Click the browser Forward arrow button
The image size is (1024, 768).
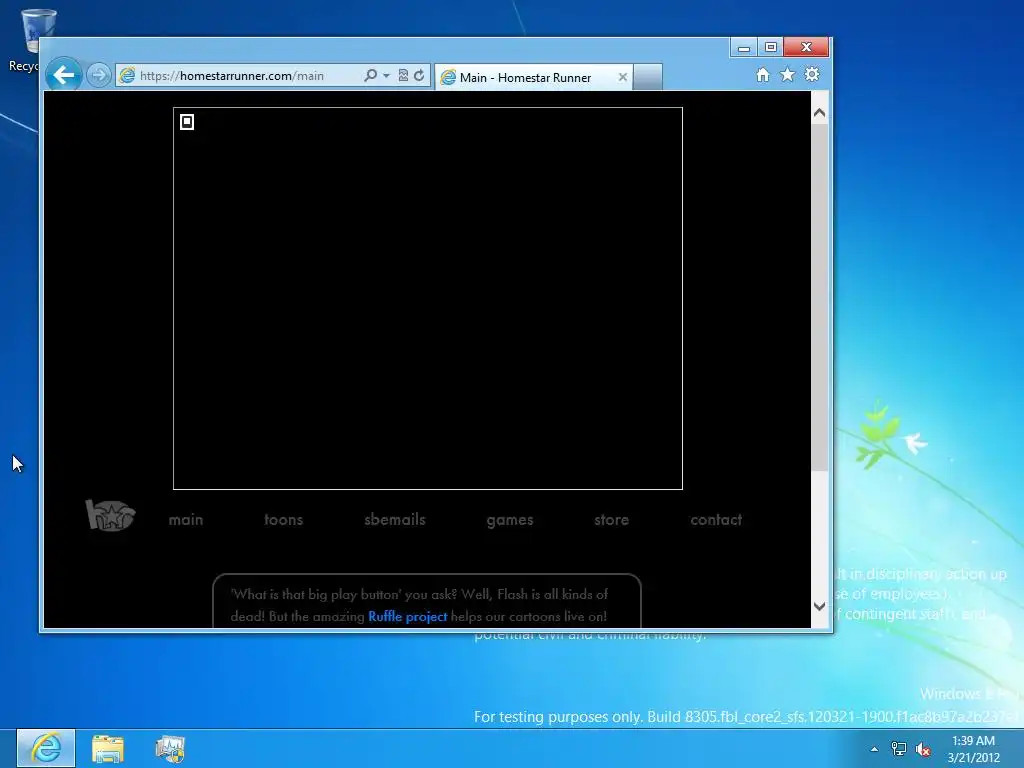(99, 76)
